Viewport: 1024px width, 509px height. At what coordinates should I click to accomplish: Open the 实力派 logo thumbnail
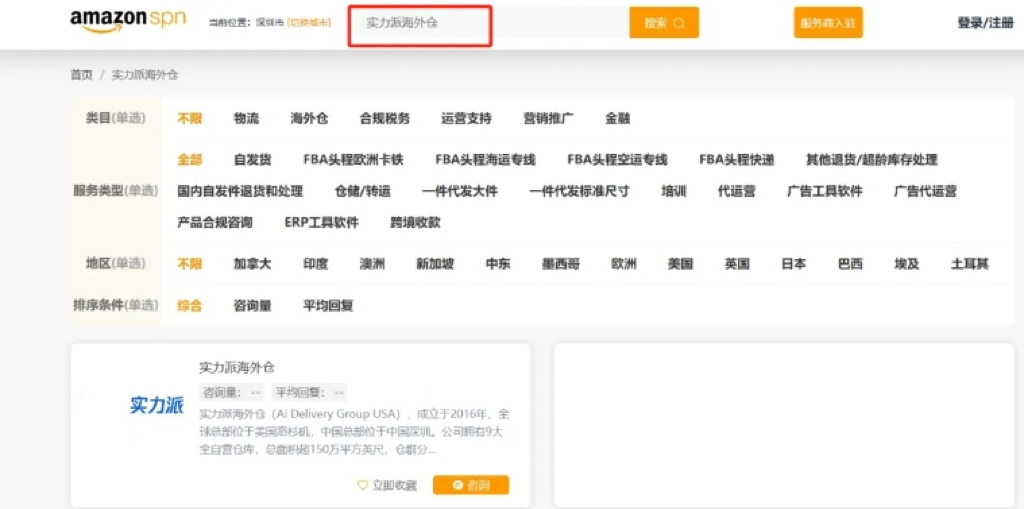pyautogui.click(x=157, y=405)
